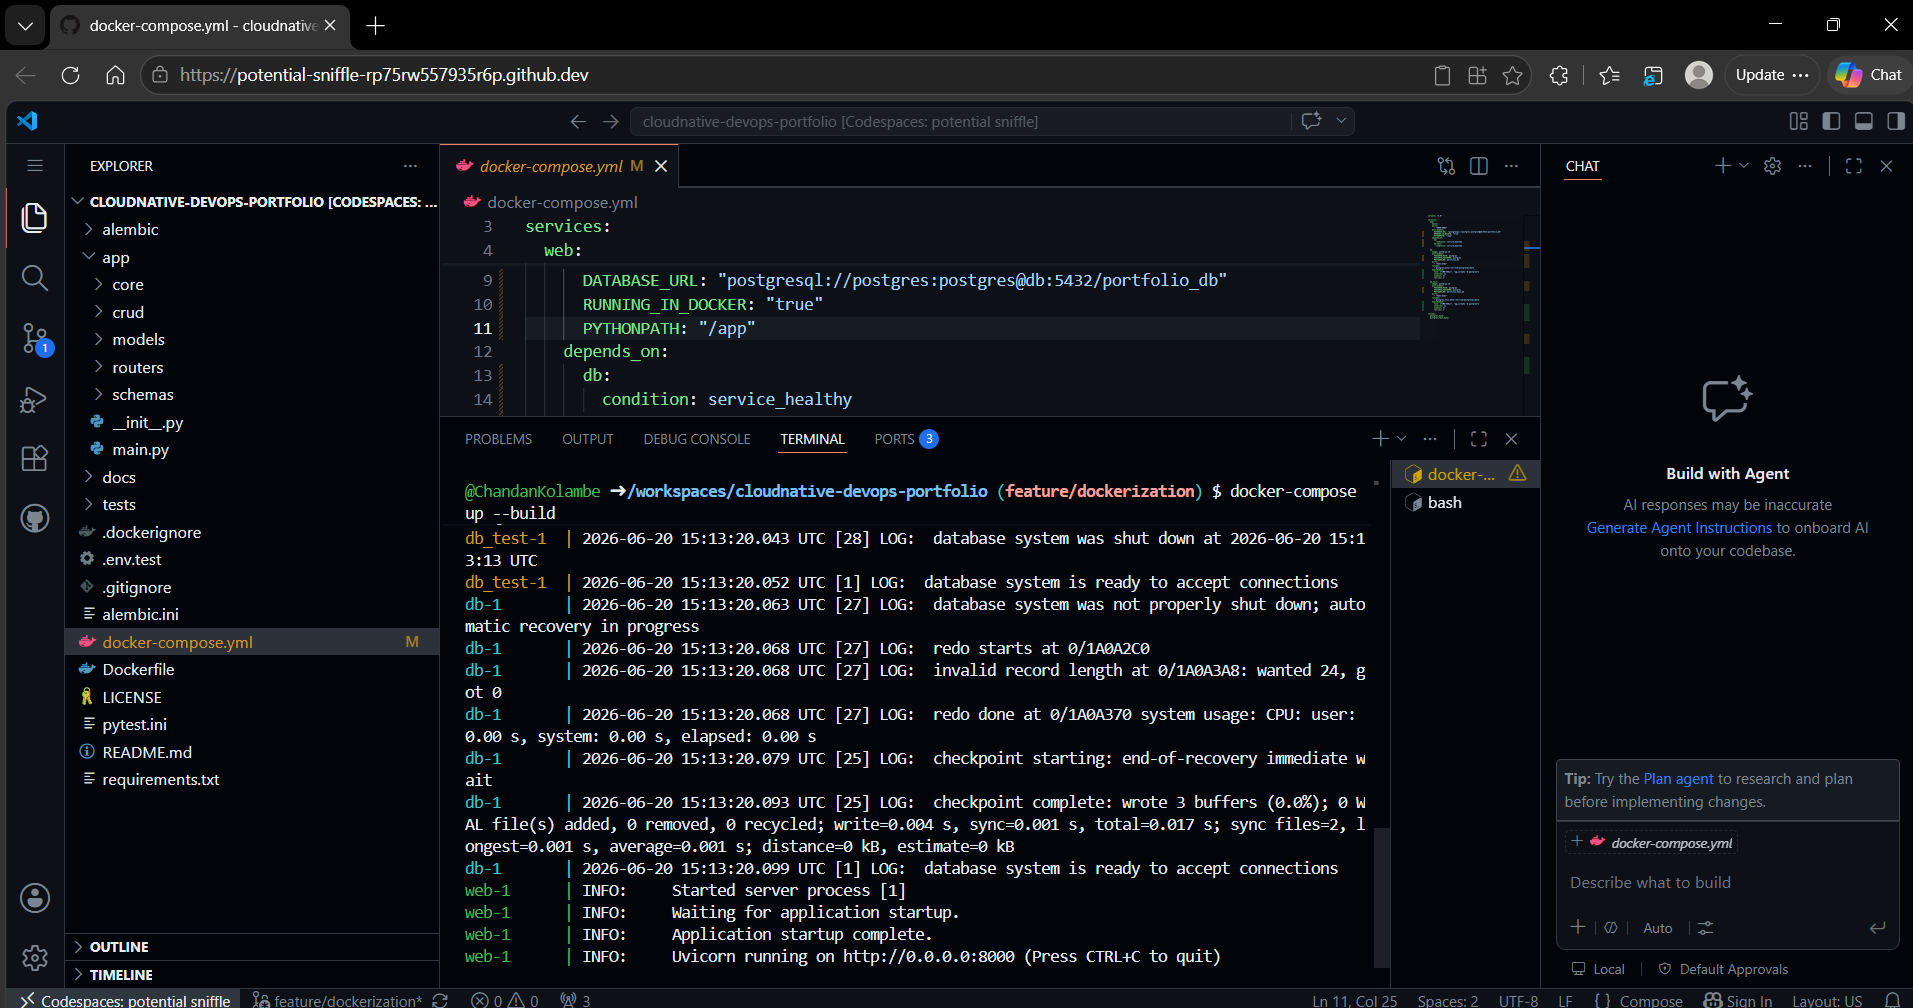Expand the TIMELINE section
The height and width of the screenshot is (1008, 1913).
tap(252, 975)
